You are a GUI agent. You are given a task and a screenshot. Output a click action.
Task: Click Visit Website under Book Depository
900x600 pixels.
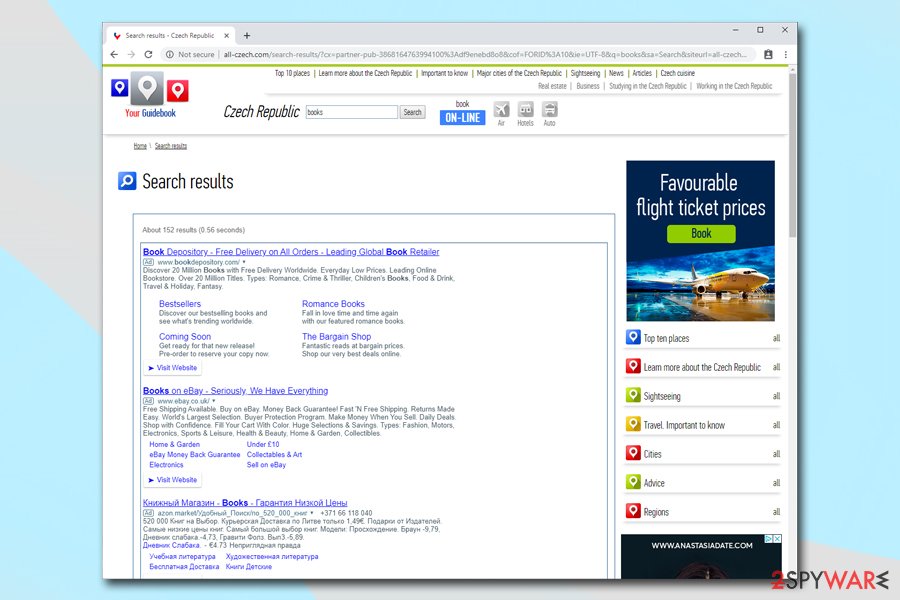click(x=173, y=367)
